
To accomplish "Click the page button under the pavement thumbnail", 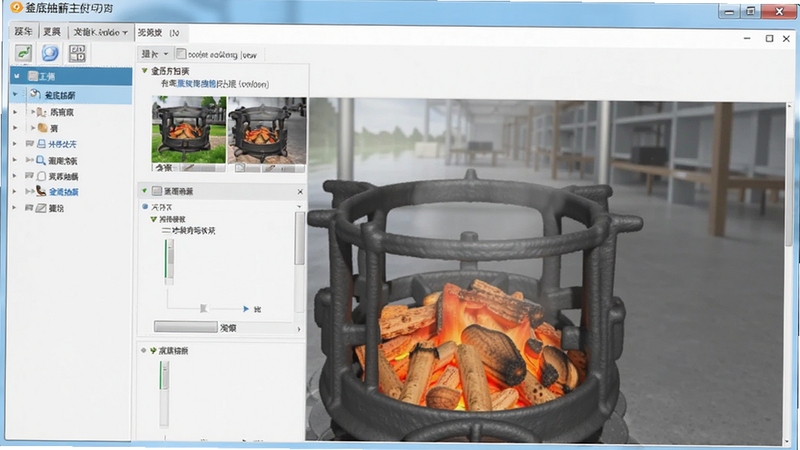I will pos(240,167).
